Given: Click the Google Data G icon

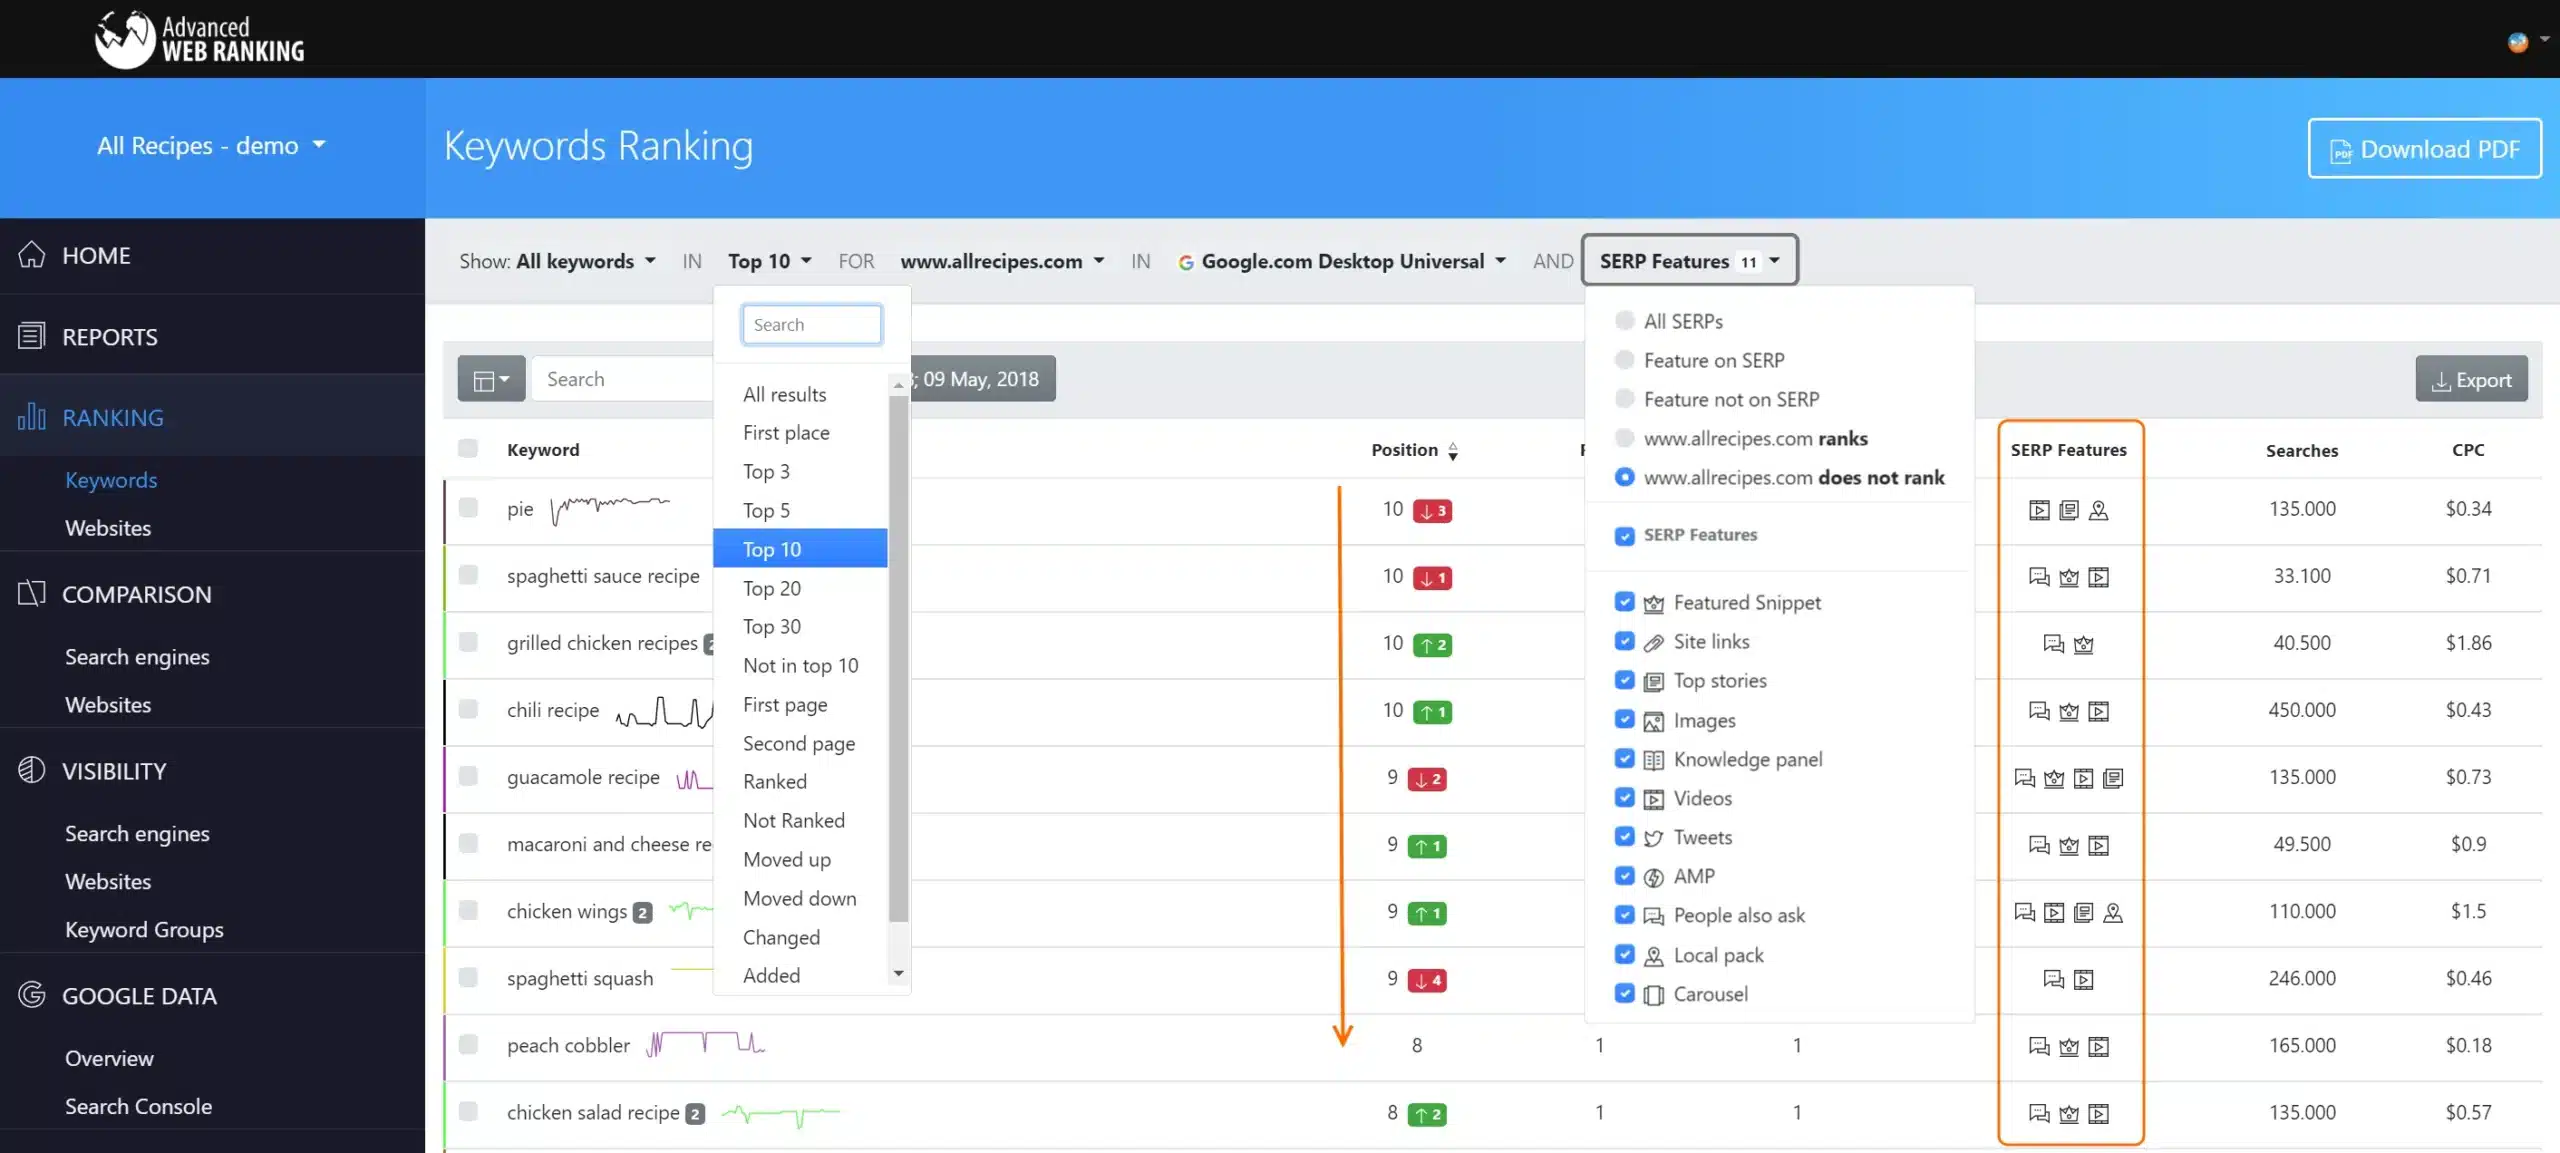Looking at the screenshot, I should (x=32, y=995).
